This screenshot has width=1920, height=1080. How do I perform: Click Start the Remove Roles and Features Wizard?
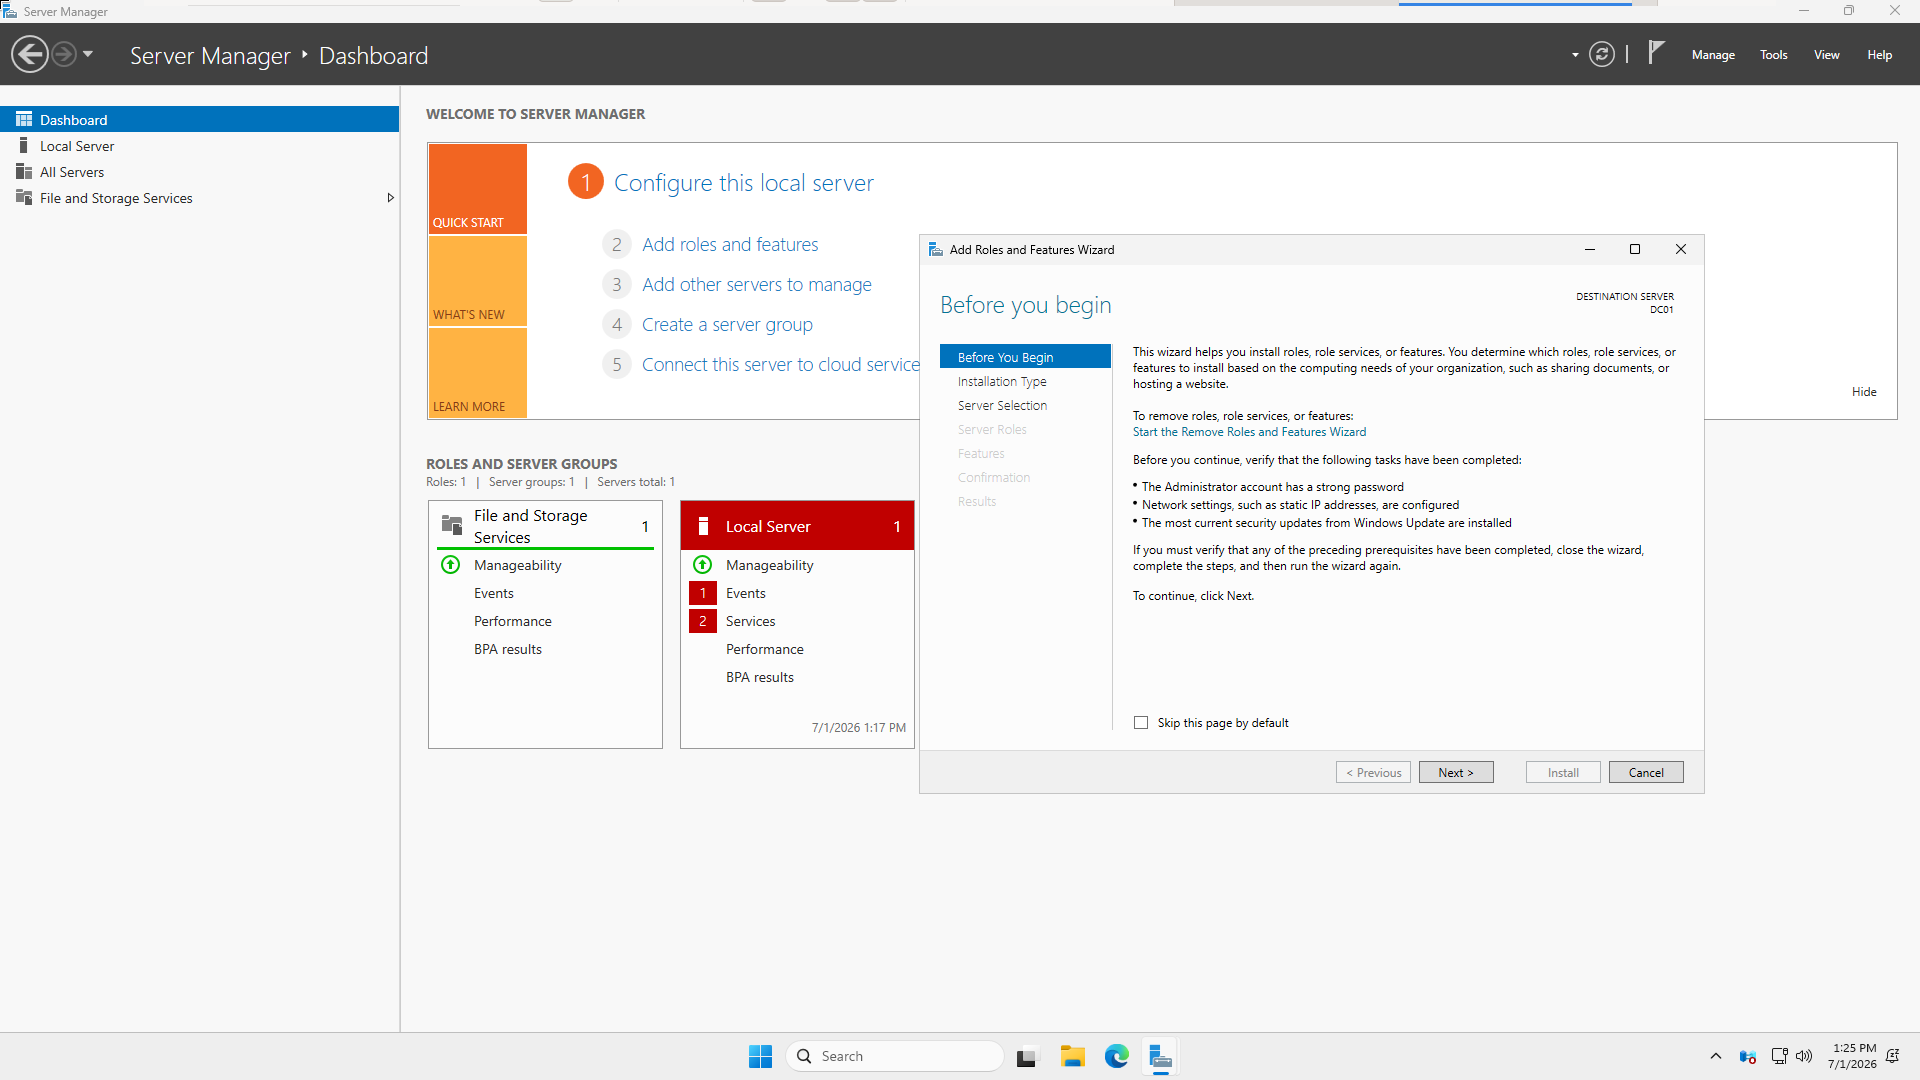(1249, 432)
